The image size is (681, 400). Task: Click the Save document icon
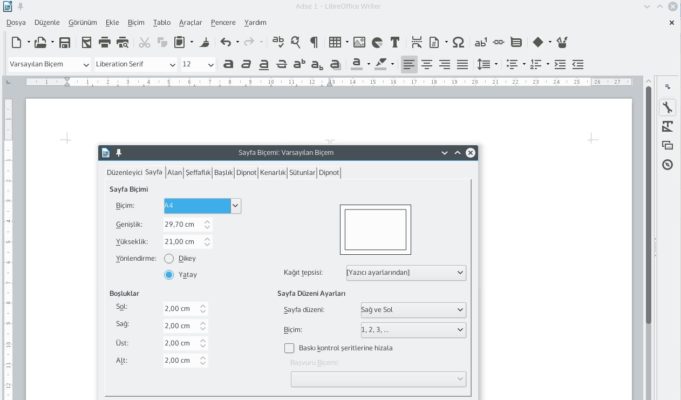pyautogui.click(x=65, y=42)
